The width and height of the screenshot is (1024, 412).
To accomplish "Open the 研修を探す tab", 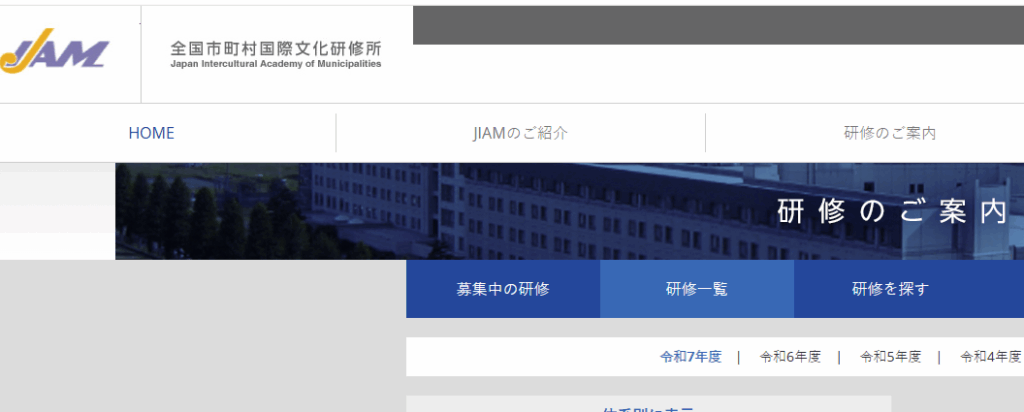I will coord(890,290).
